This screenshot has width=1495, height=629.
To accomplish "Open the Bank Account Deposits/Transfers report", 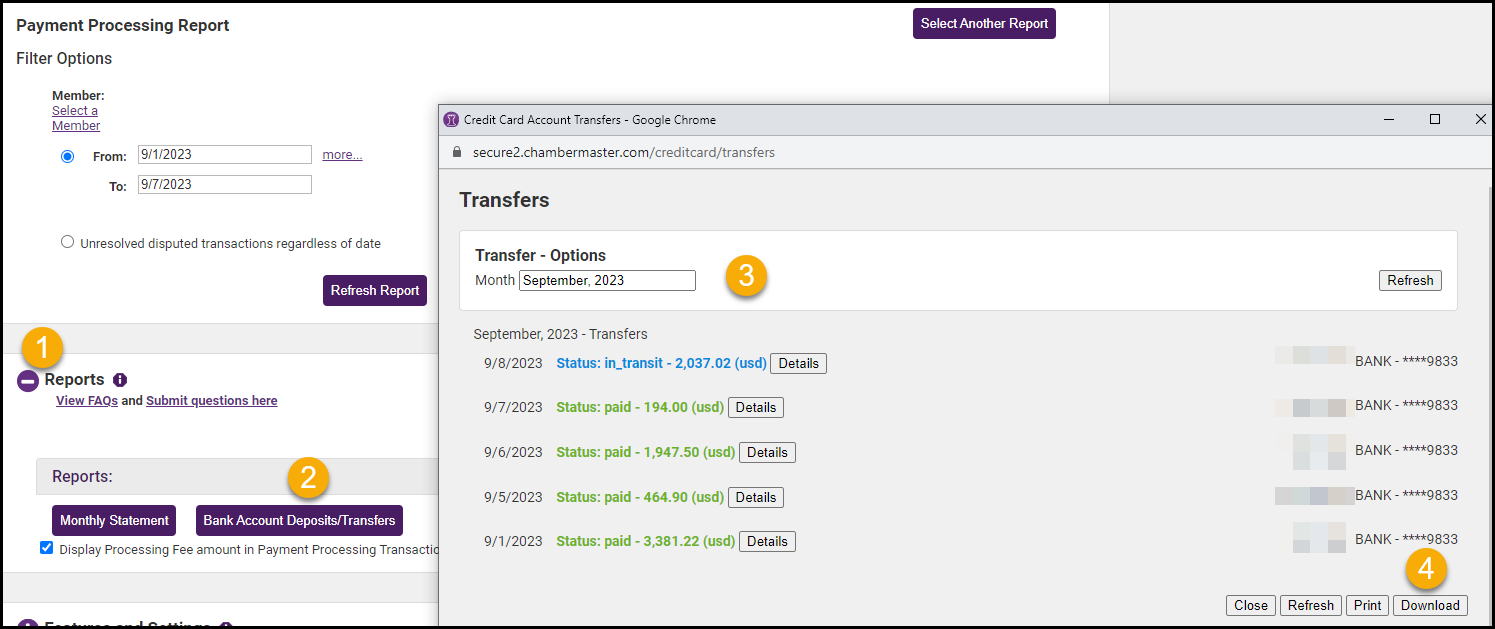I will (x=299, y=520).
